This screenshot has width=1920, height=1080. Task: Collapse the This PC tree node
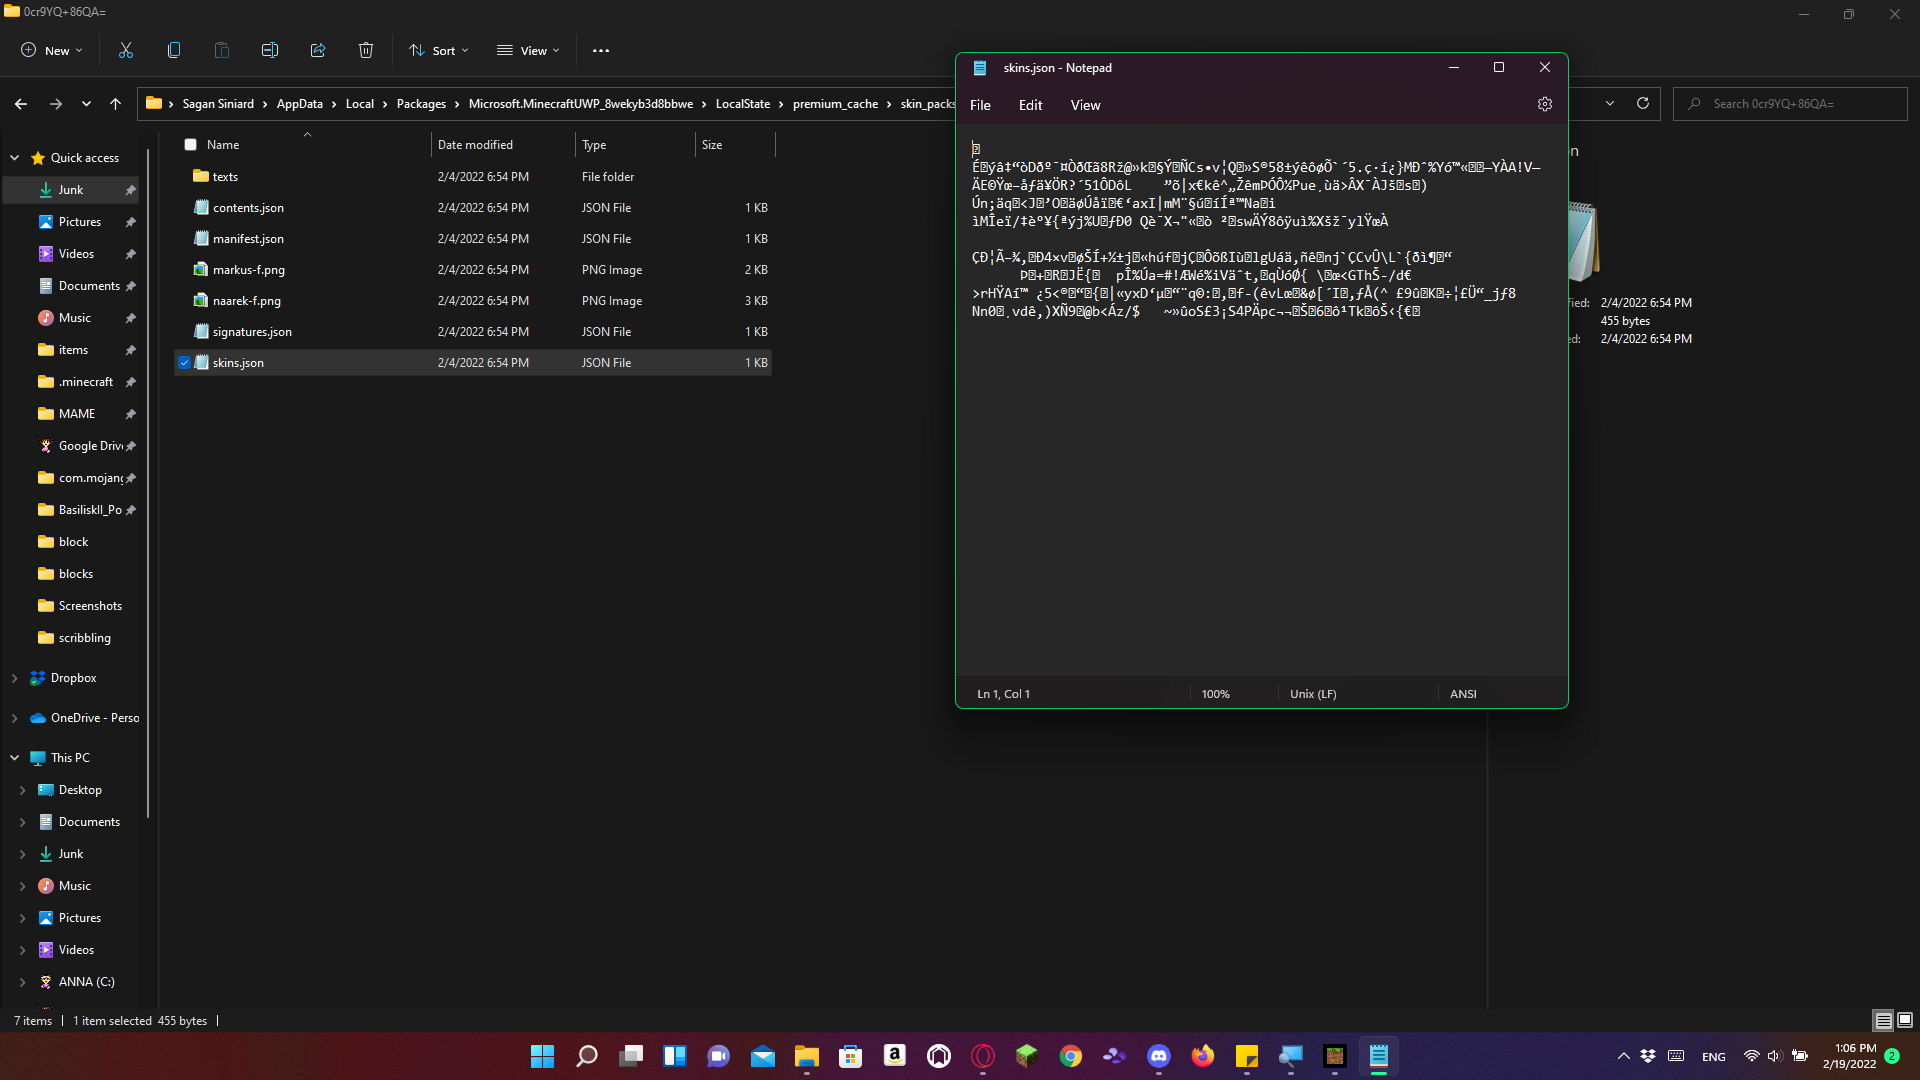click(x=14, y=758)
